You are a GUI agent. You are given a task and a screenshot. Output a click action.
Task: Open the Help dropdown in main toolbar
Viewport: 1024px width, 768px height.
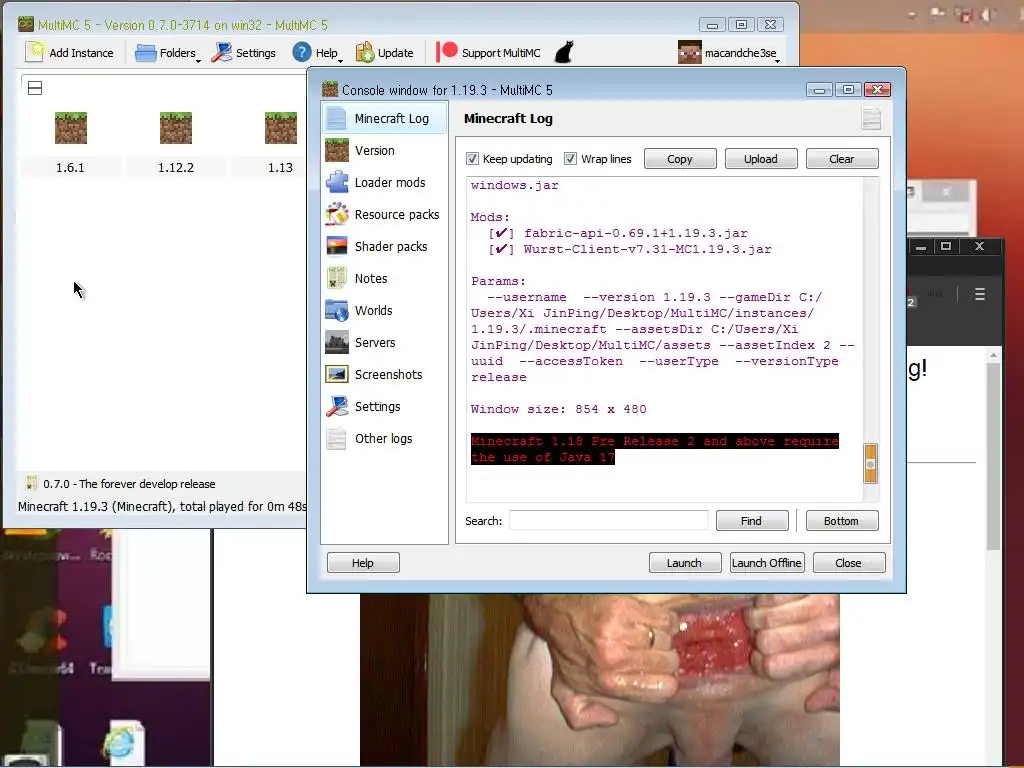click(317, 53)
